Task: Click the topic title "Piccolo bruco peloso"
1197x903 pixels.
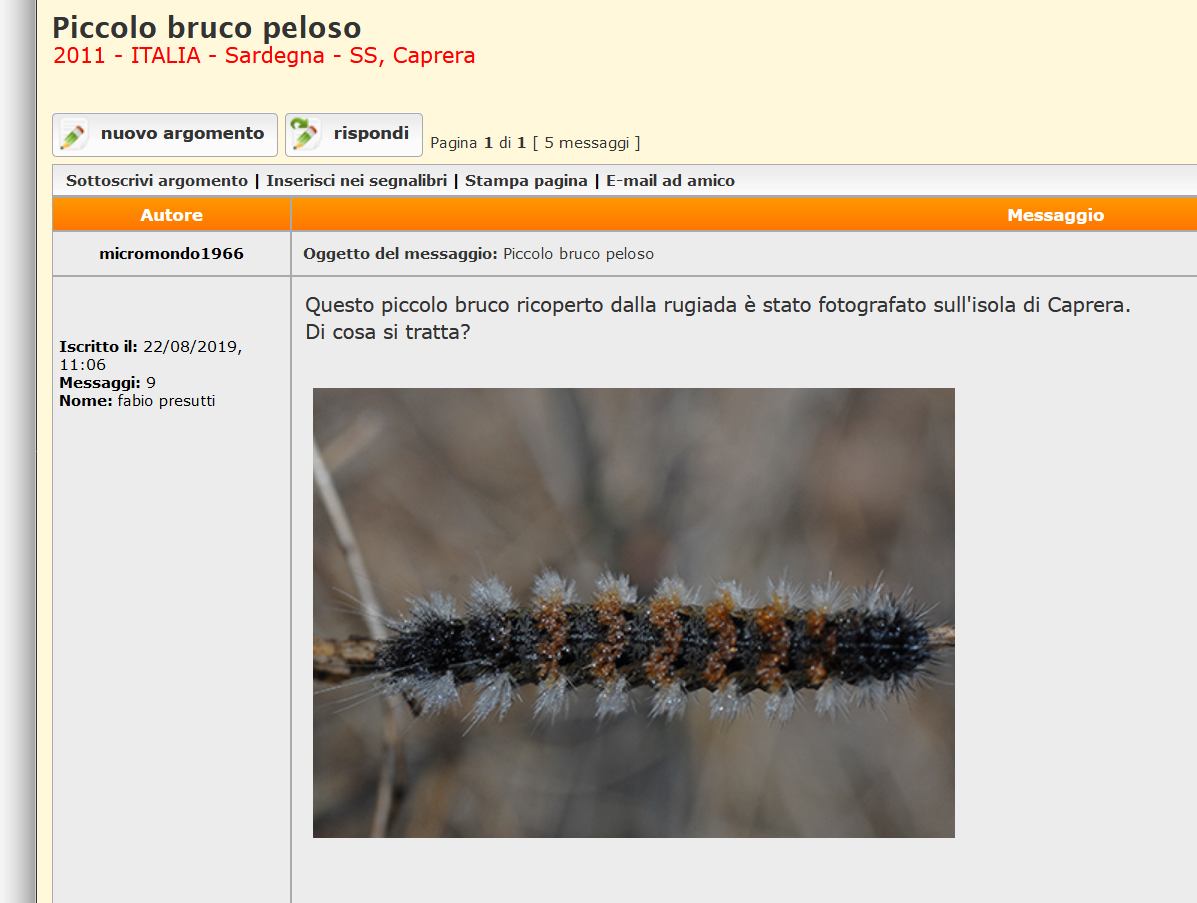Action: 206,28
